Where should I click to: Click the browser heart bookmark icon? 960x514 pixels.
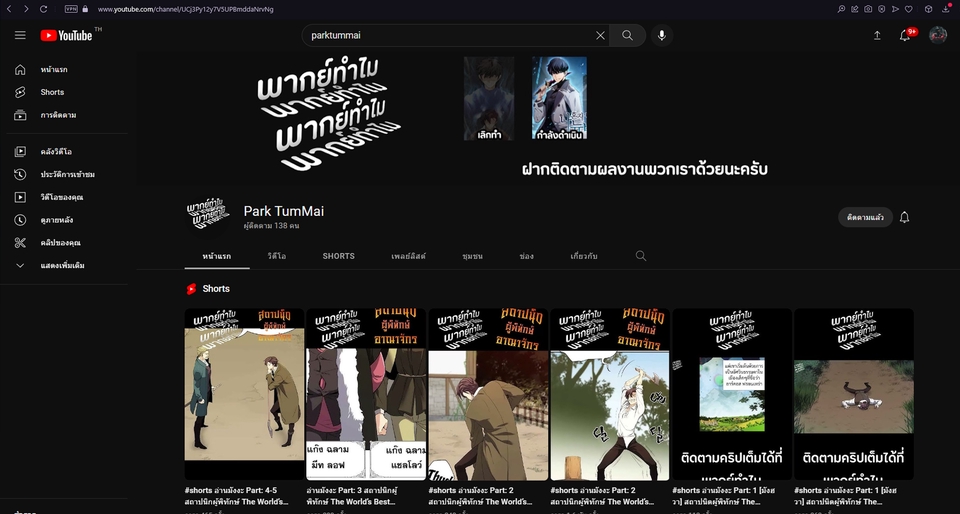click(x=909, y=9)
